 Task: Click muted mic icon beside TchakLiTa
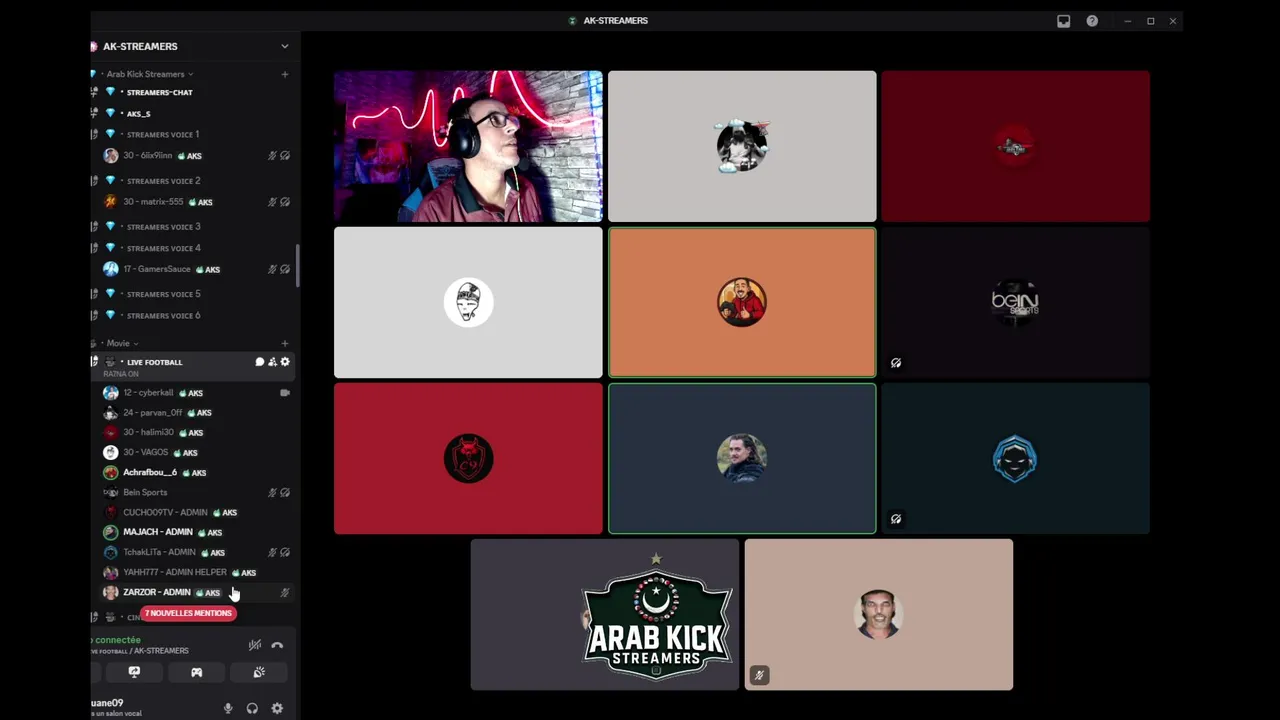pyautogui.click(x=272, y=552)
